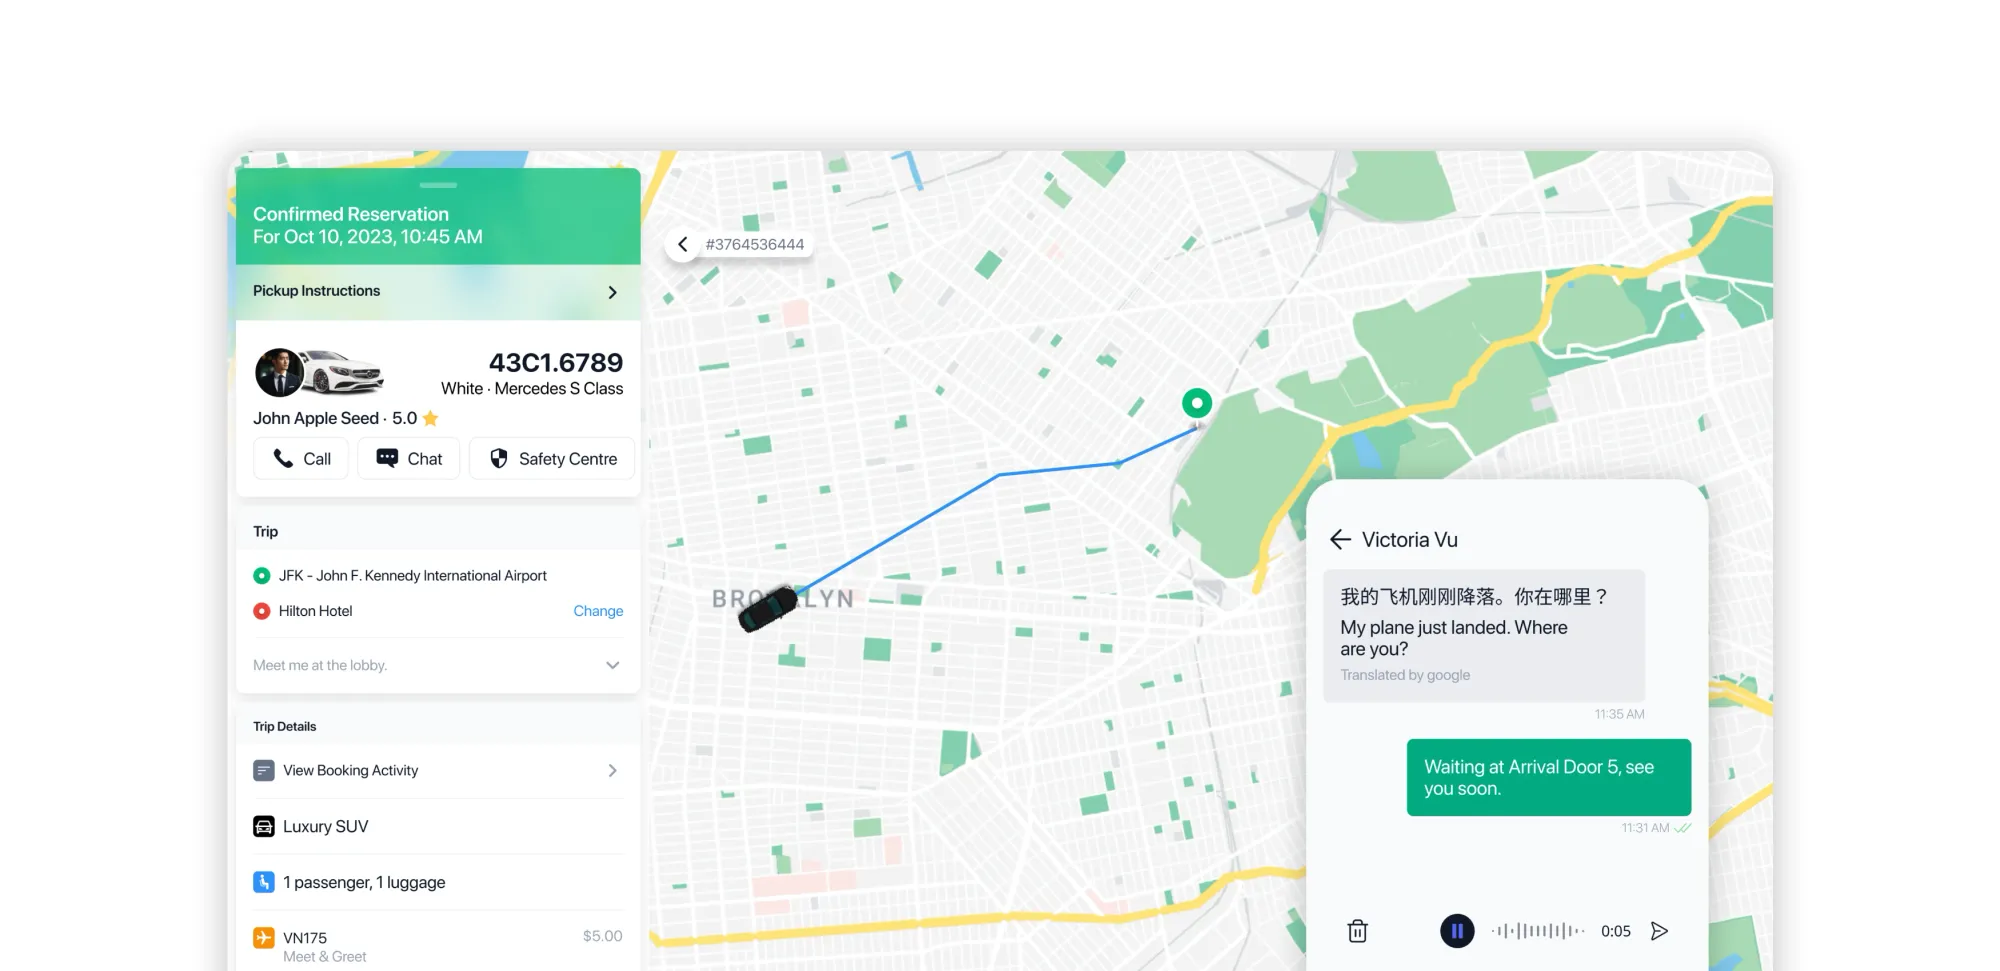Open the Safety Centre
This screenshot has height=971, width=2000.
(x=552, y=459)
